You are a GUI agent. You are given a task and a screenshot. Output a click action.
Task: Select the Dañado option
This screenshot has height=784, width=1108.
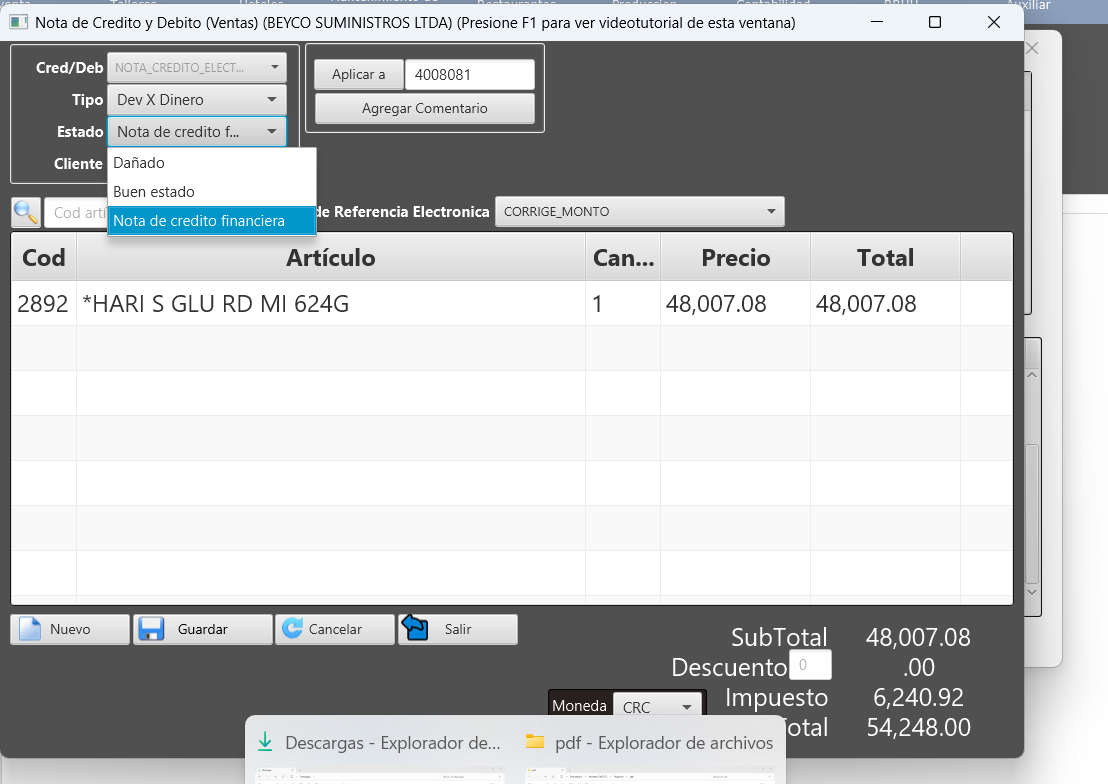[139, 163]
